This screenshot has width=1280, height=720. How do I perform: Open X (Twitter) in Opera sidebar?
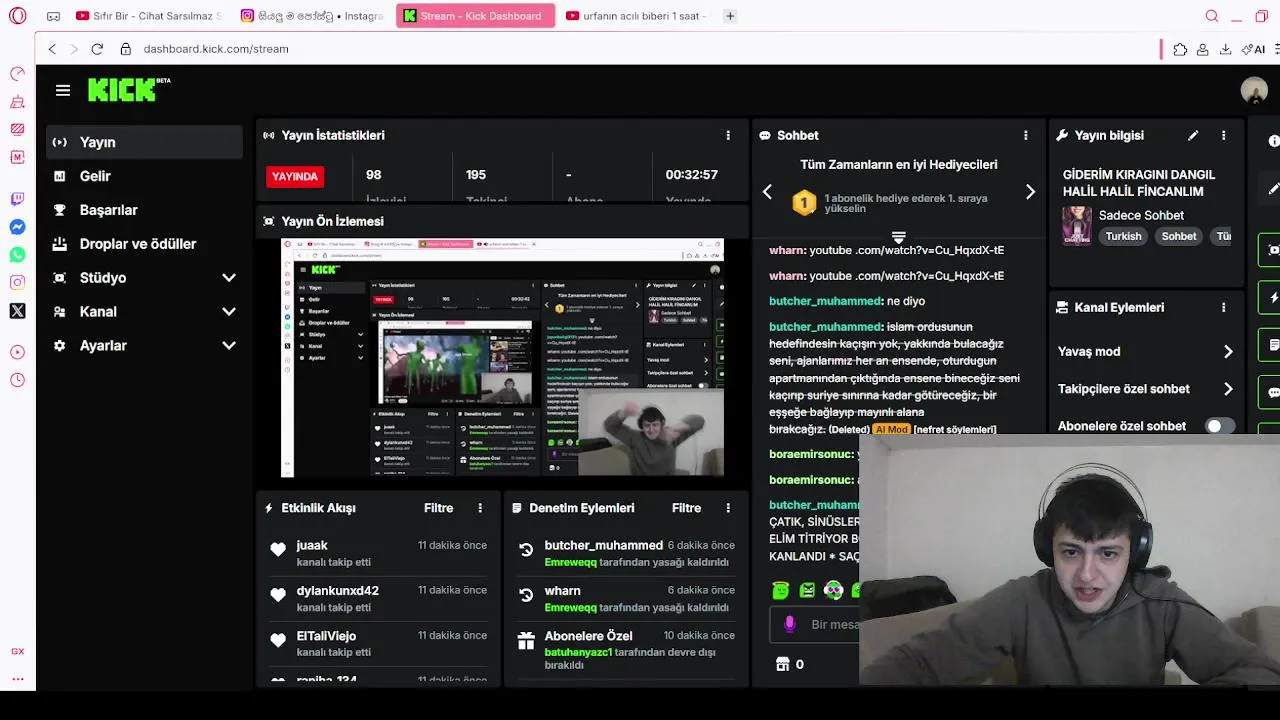(x=17, y=311)
